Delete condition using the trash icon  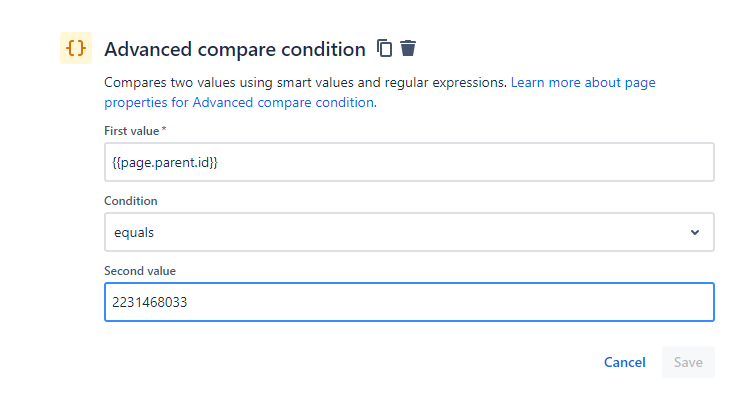[x=408, y=48]
